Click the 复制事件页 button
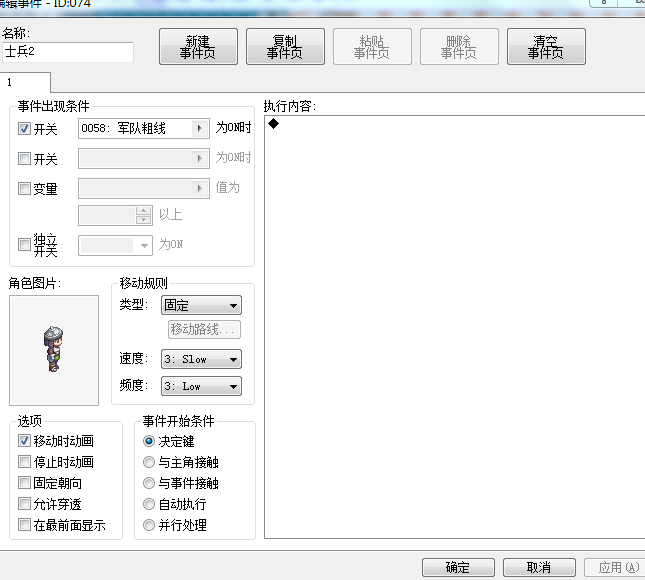 click(285, 46)
